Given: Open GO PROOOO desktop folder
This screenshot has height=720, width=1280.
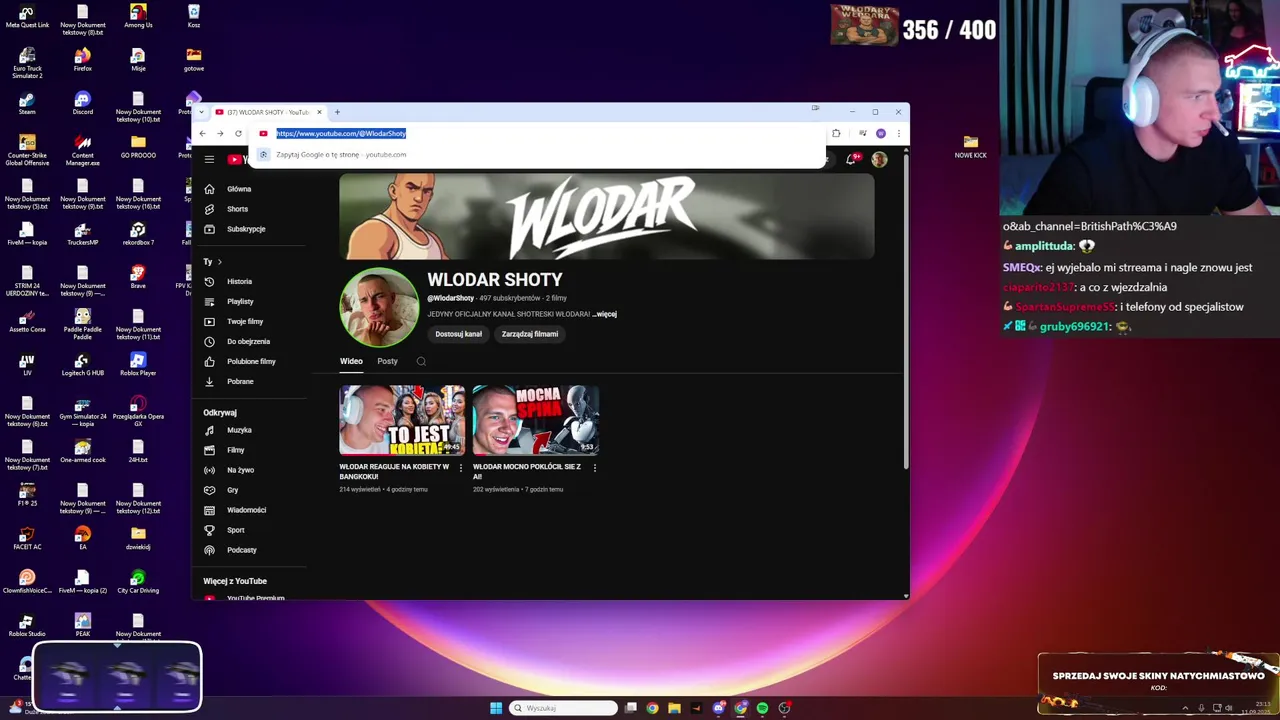Looking at the screenshot, I should pos(138,146).
